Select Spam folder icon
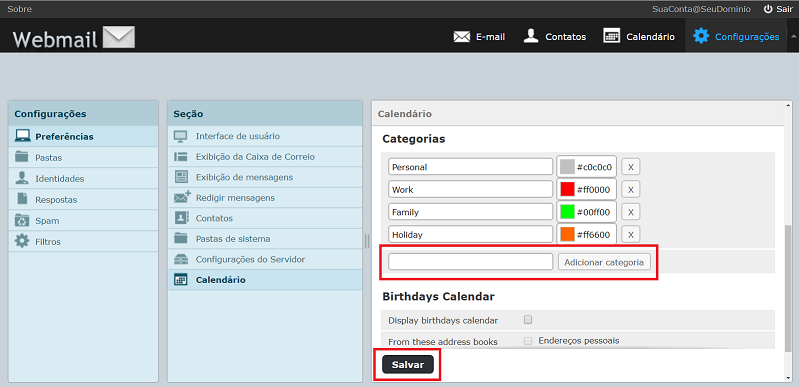This screenshot has height=387, width=799. pyautogui.click(x=22, y=220)
